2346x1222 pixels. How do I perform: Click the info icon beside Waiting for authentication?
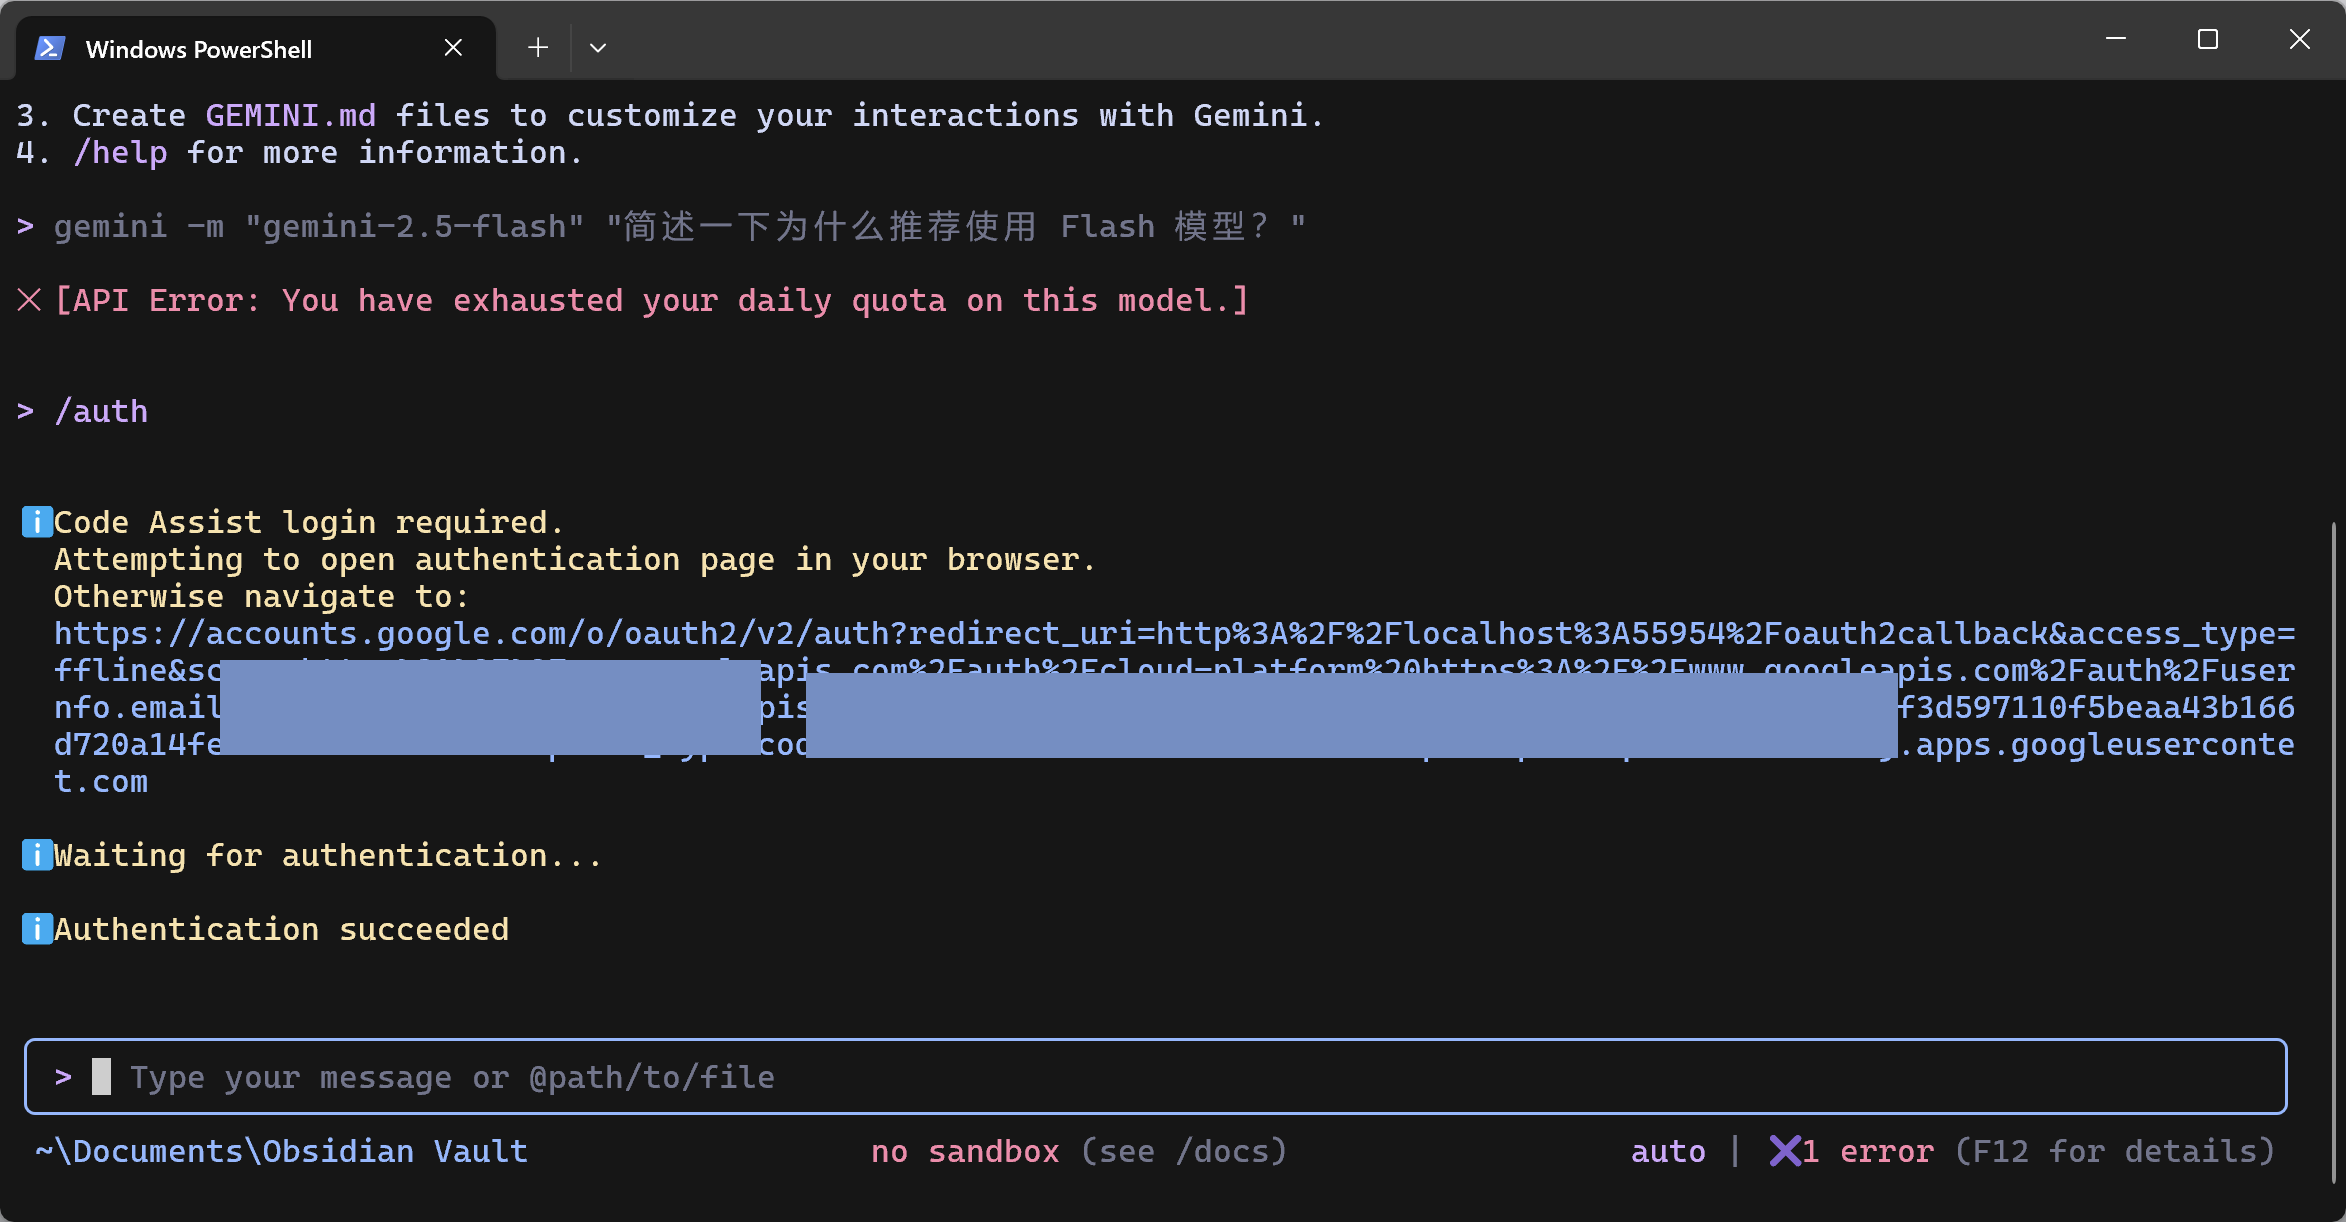coord(37,855)
